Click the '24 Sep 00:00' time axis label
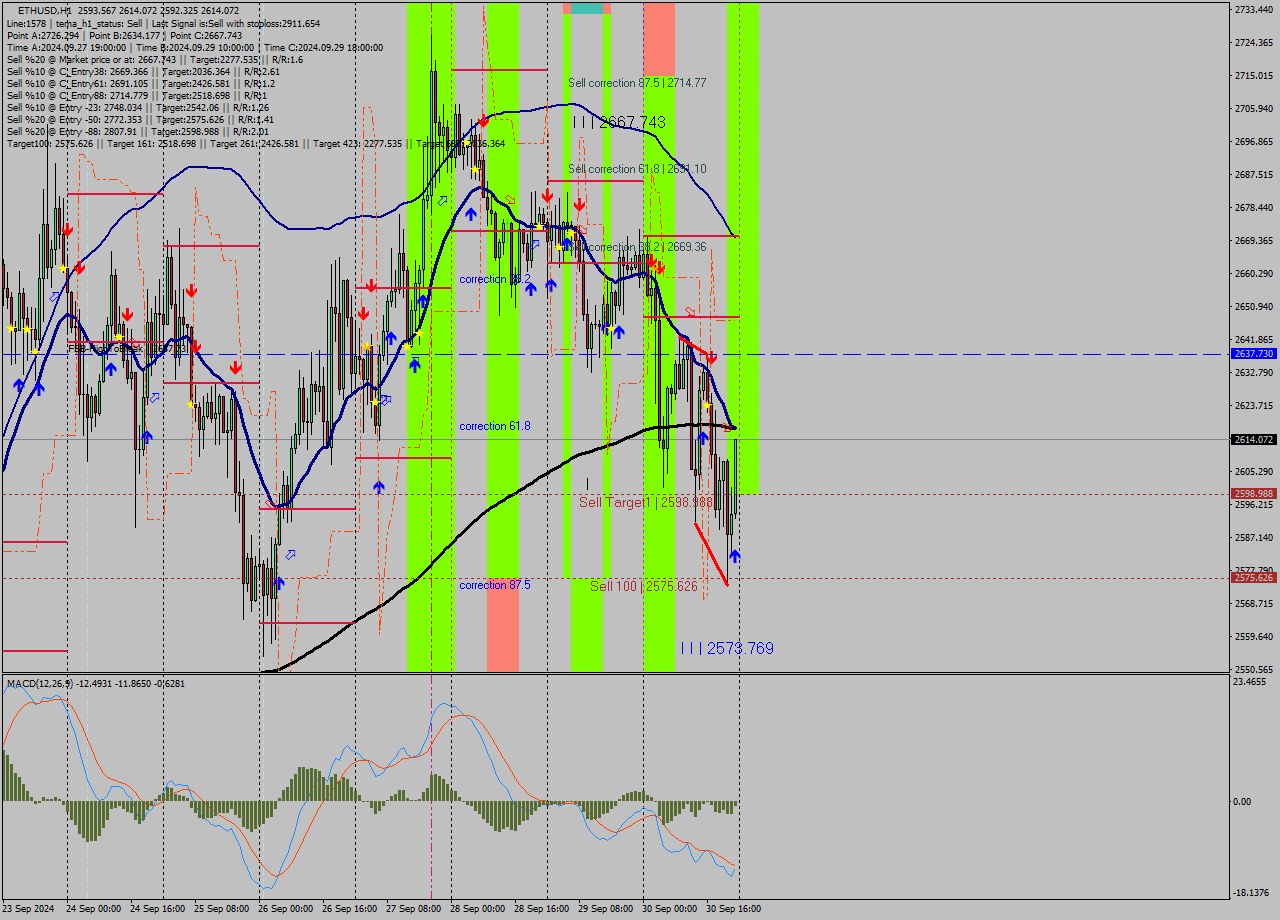 [x=93, y=909]
